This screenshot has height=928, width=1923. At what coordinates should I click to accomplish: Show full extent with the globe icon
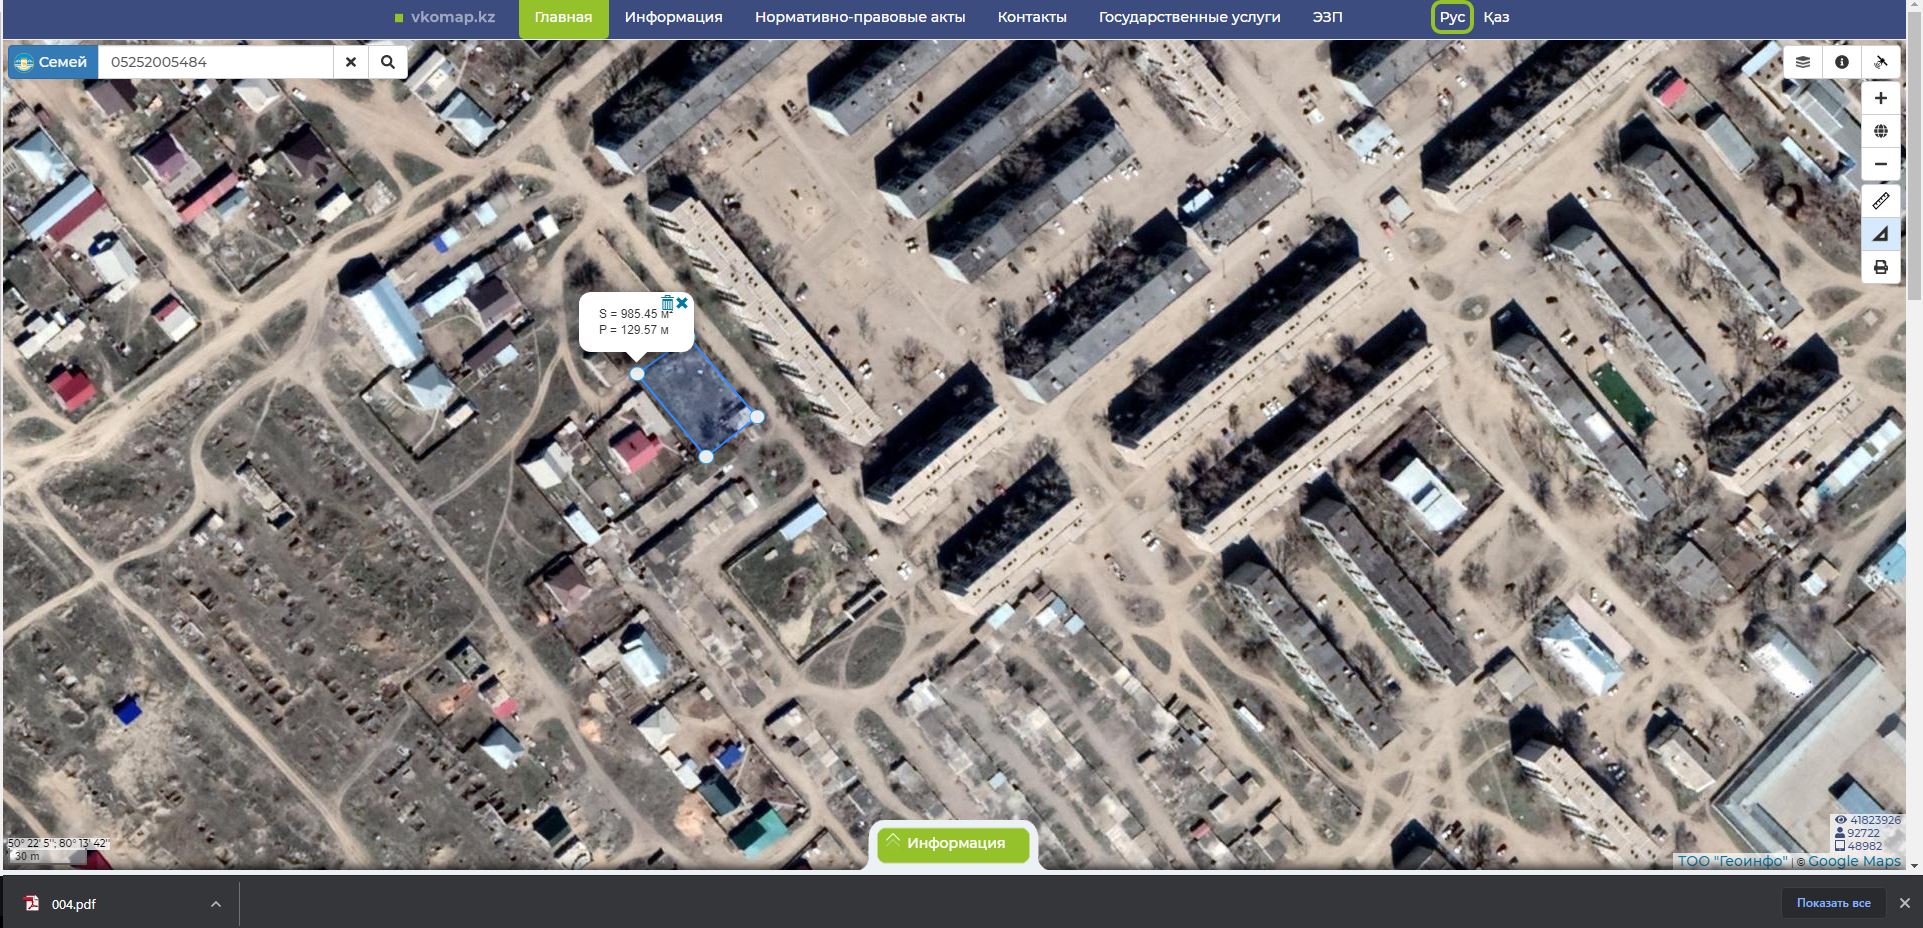coord(1881,131)
